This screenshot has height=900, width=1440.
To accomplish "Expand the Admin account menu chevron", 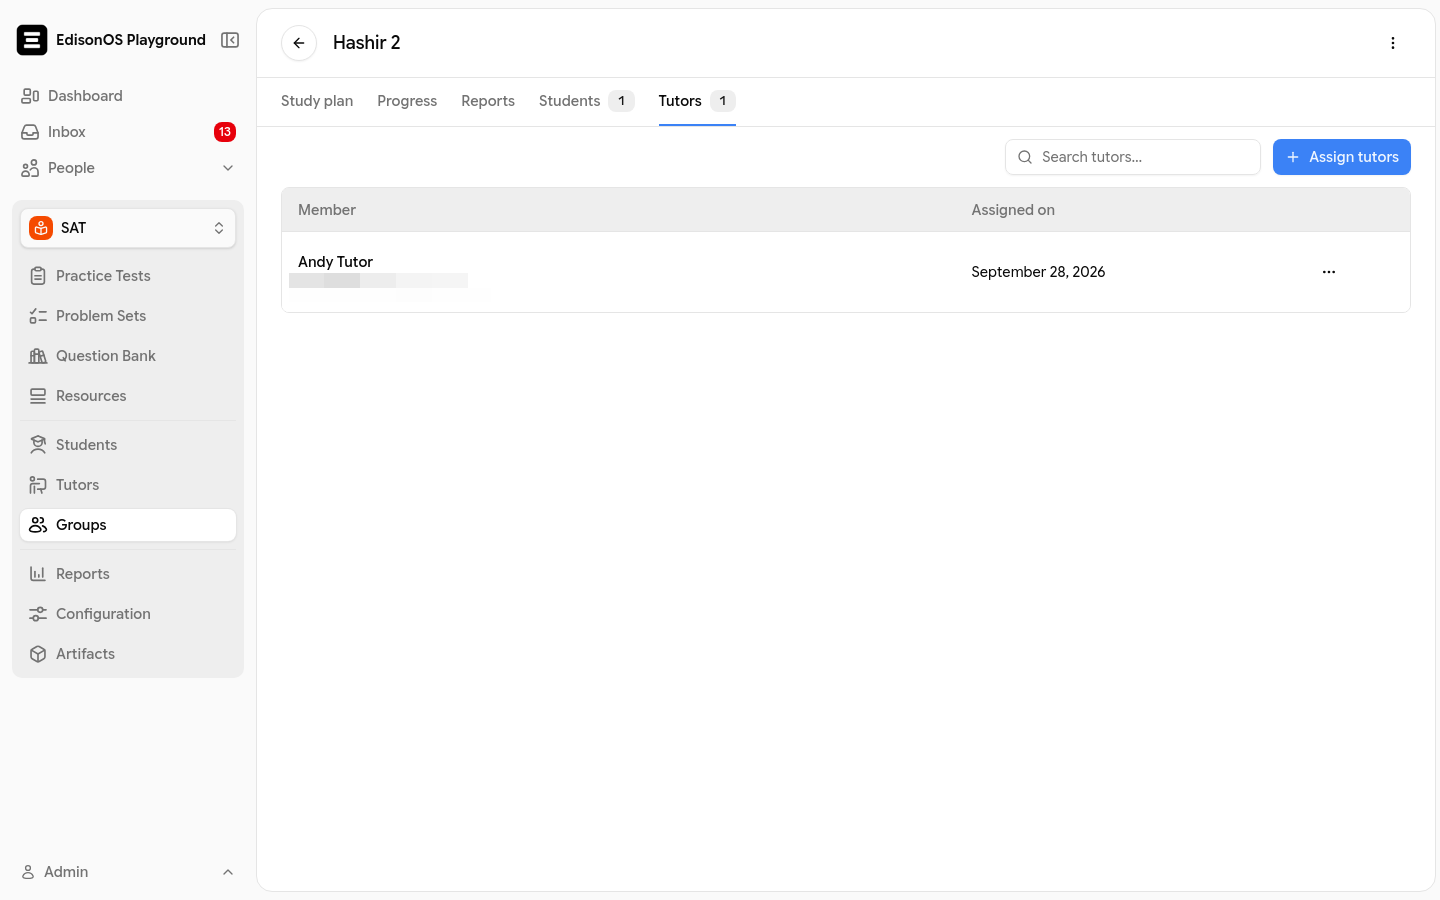I will pyautogui.click(x=228, y=872).
